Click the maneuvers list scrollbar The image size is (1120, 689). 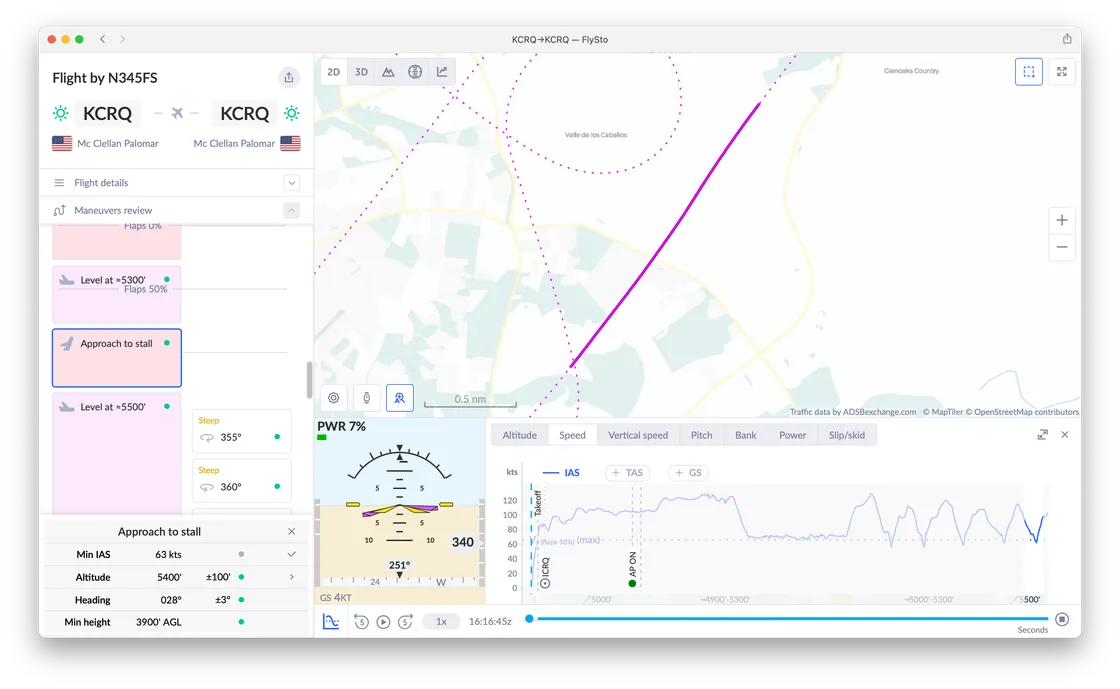309,380
